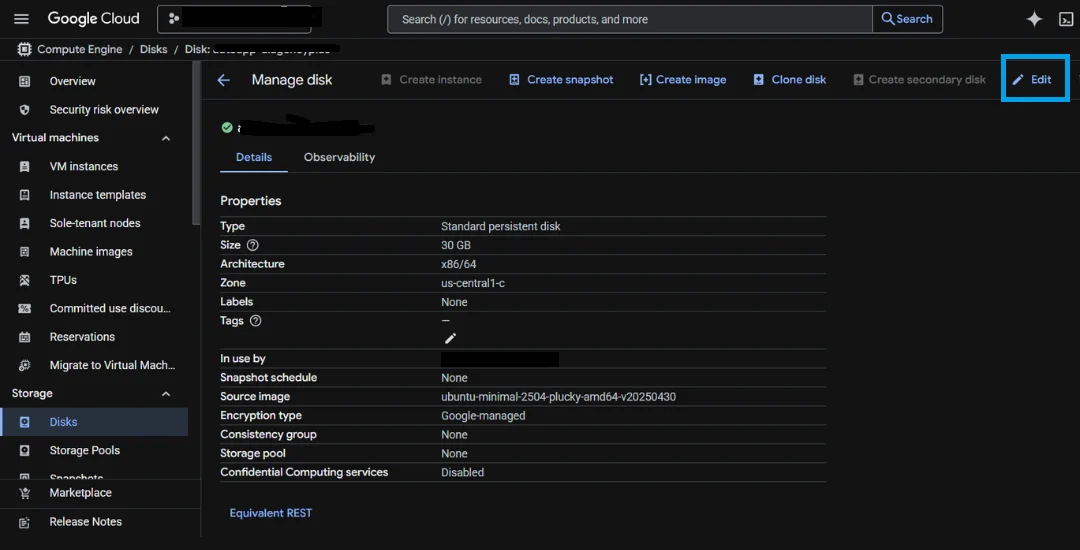Click the Google Cloud logo
Viewport: 1080px width, 550px height.
(x=93, y=19)
